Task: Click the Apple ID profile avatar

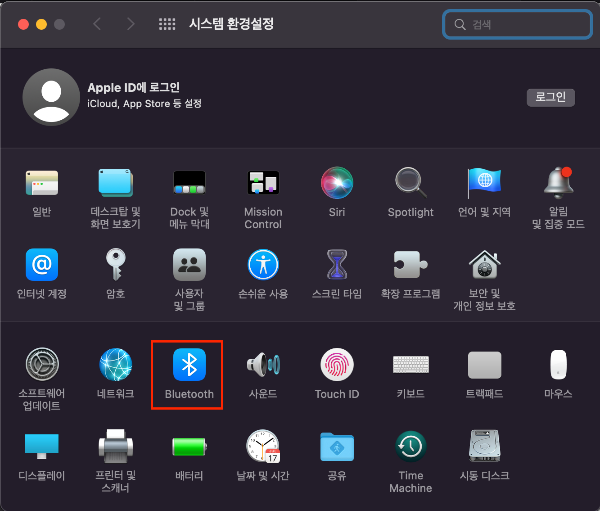Action: pyautogui.click(x=51, y=97)
